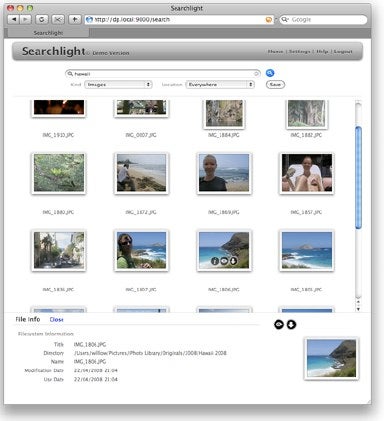Image resolution: width=384 pixels, height=421 pixels.
Task: Open the Kind dropdown set to Images
Action: click(118, 85)
